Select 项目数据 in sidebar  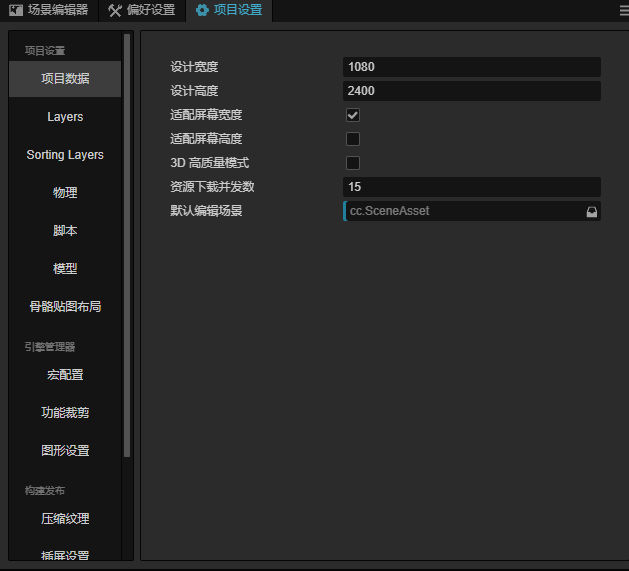[x=65, y=79]
